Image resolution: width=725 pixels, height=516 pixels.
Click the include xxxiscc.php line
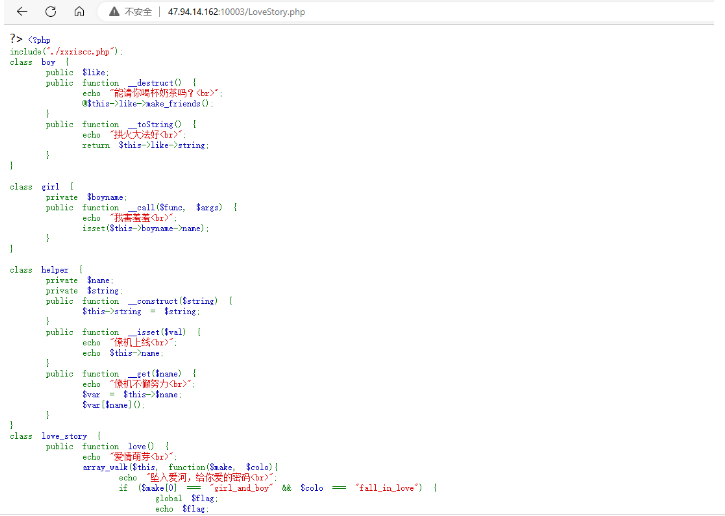[65, 51]
